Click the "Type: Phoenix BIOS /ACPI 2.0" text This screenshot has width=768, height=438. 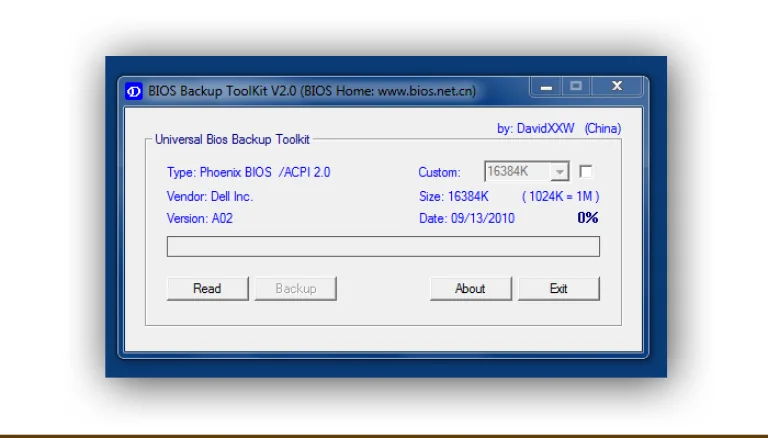tap(248, 172)
